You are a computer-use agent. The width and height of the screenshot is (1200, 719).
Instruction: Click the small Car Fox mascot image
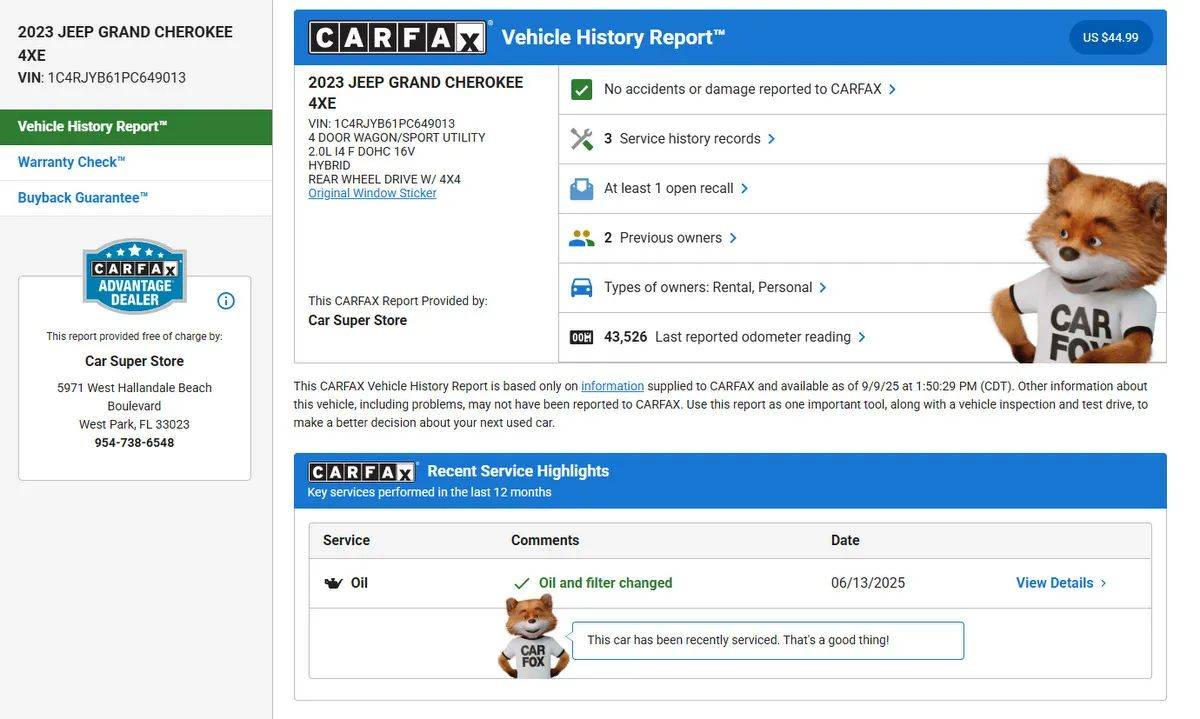[x=533, y=637]
